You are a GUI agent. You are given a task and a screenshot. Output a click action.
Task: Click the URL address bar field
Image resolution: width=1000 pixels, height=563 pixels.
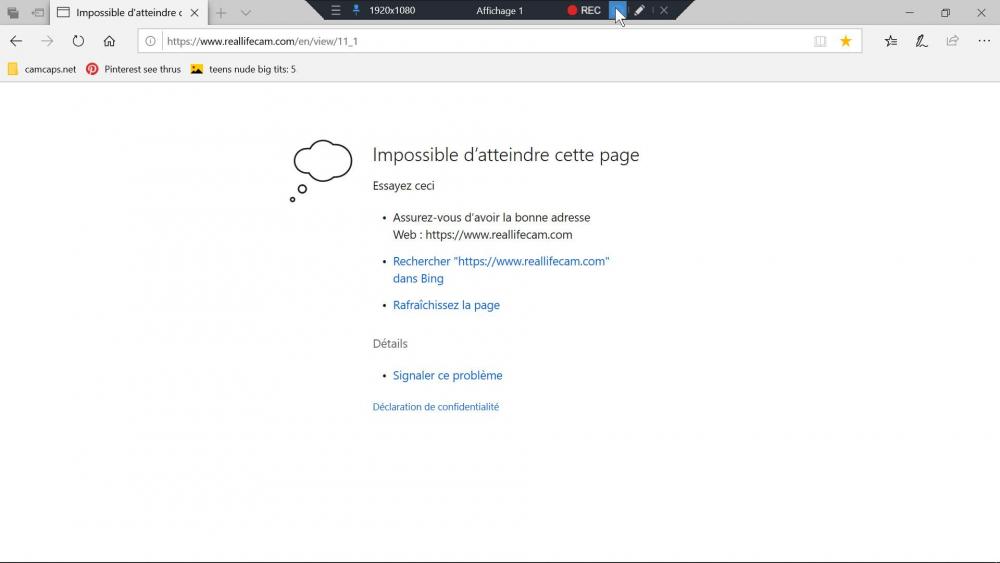point(480,41)
